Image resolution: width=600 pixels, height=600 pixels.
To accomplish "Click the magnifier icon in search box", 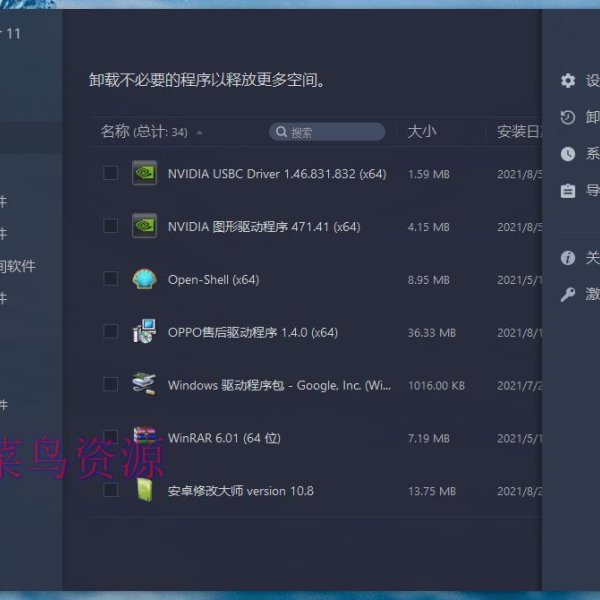I will tap(281, 132).
